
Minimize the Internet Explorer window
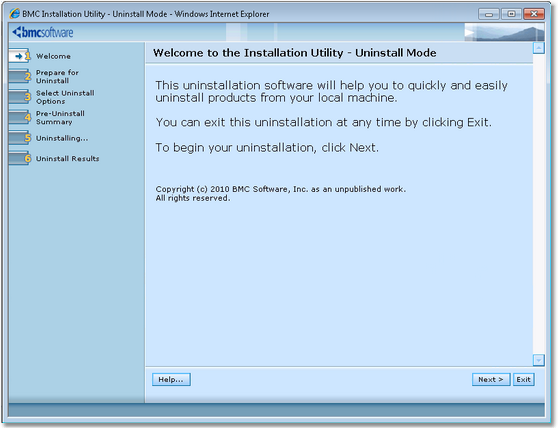pyautogui.click(x=489, y=14)
